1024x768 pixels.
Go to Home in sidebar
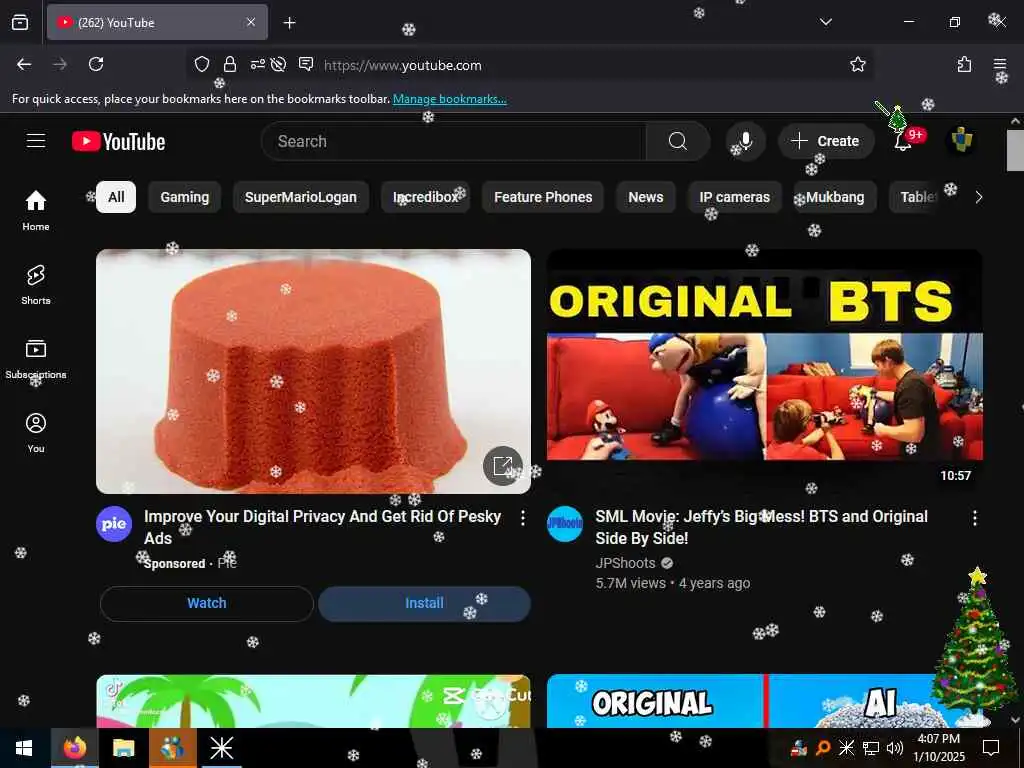(x=36, y=210)
